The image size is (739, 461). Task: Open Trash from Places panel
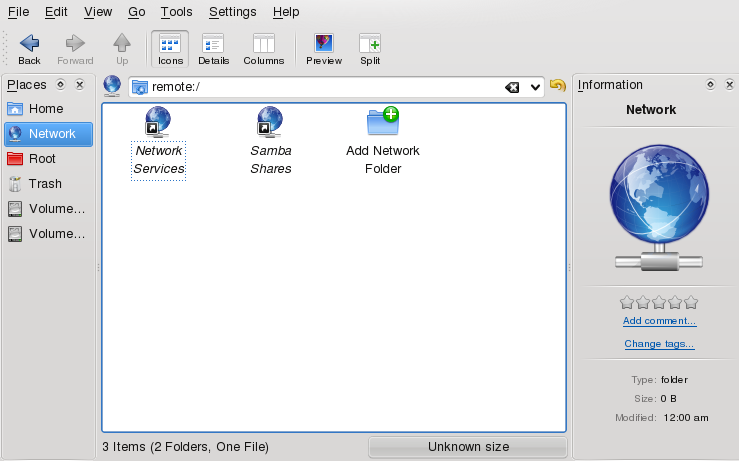pyautogui.click(x=48, y=184)
